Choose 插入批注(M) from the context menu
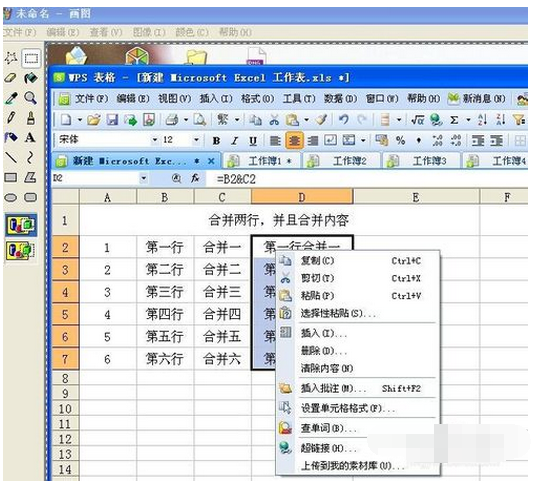This screenshot has height=487, width=538. pyautogui.click(x=358, y=389)
